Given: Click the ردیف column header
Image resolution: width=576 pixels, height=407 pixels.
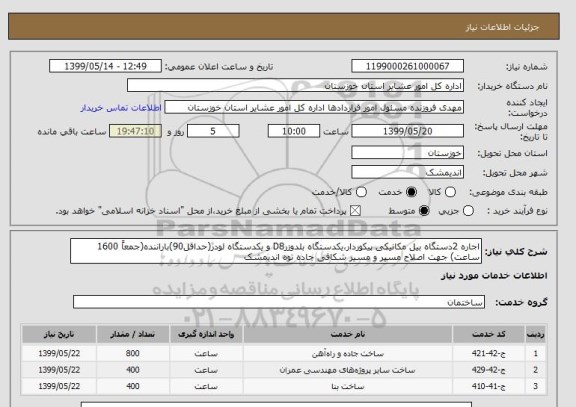Looking at the screenshot, I should tap(536, 334).
